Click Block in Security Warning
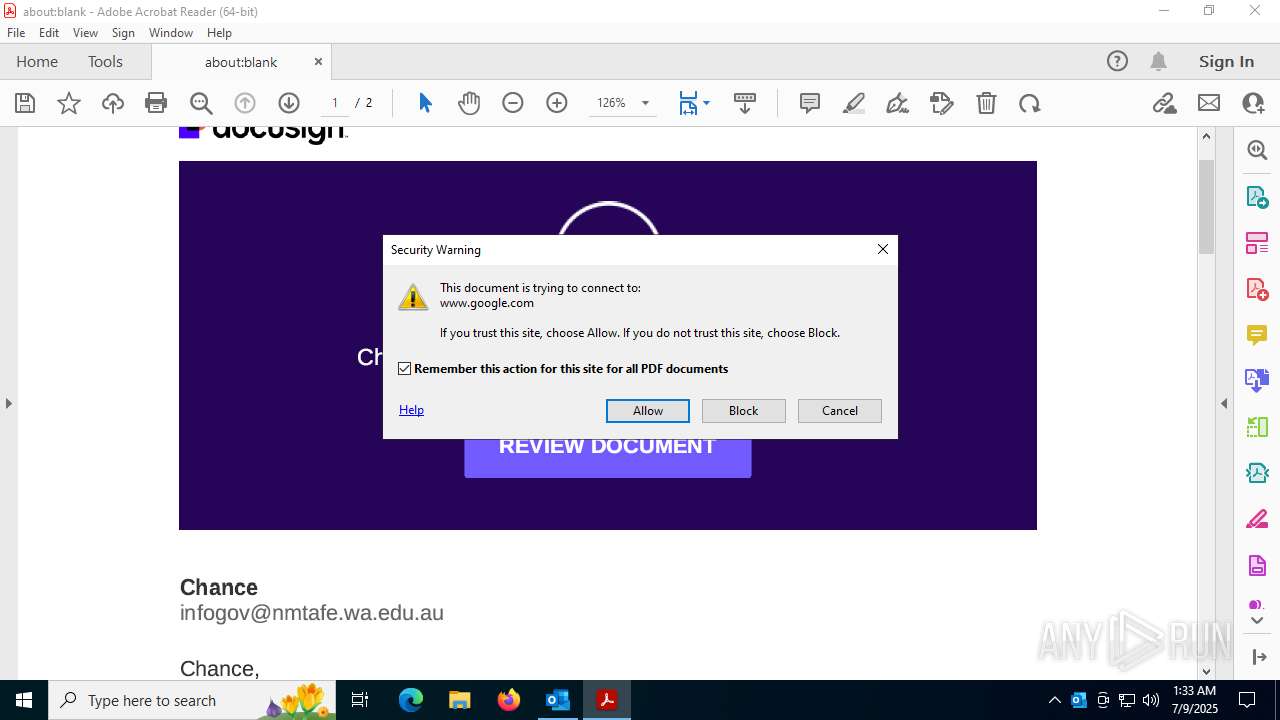Image resolution: width=1280 pixels, height=720 pixels. (x=744, y=411)
